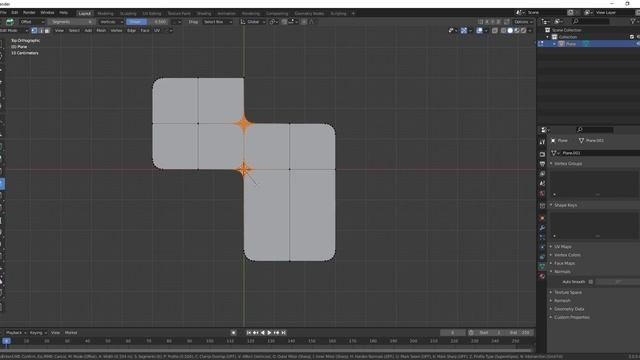The image size is (640, 360).
Task: Open the Modifier properties wrench tab
Action: pos(542,228)
